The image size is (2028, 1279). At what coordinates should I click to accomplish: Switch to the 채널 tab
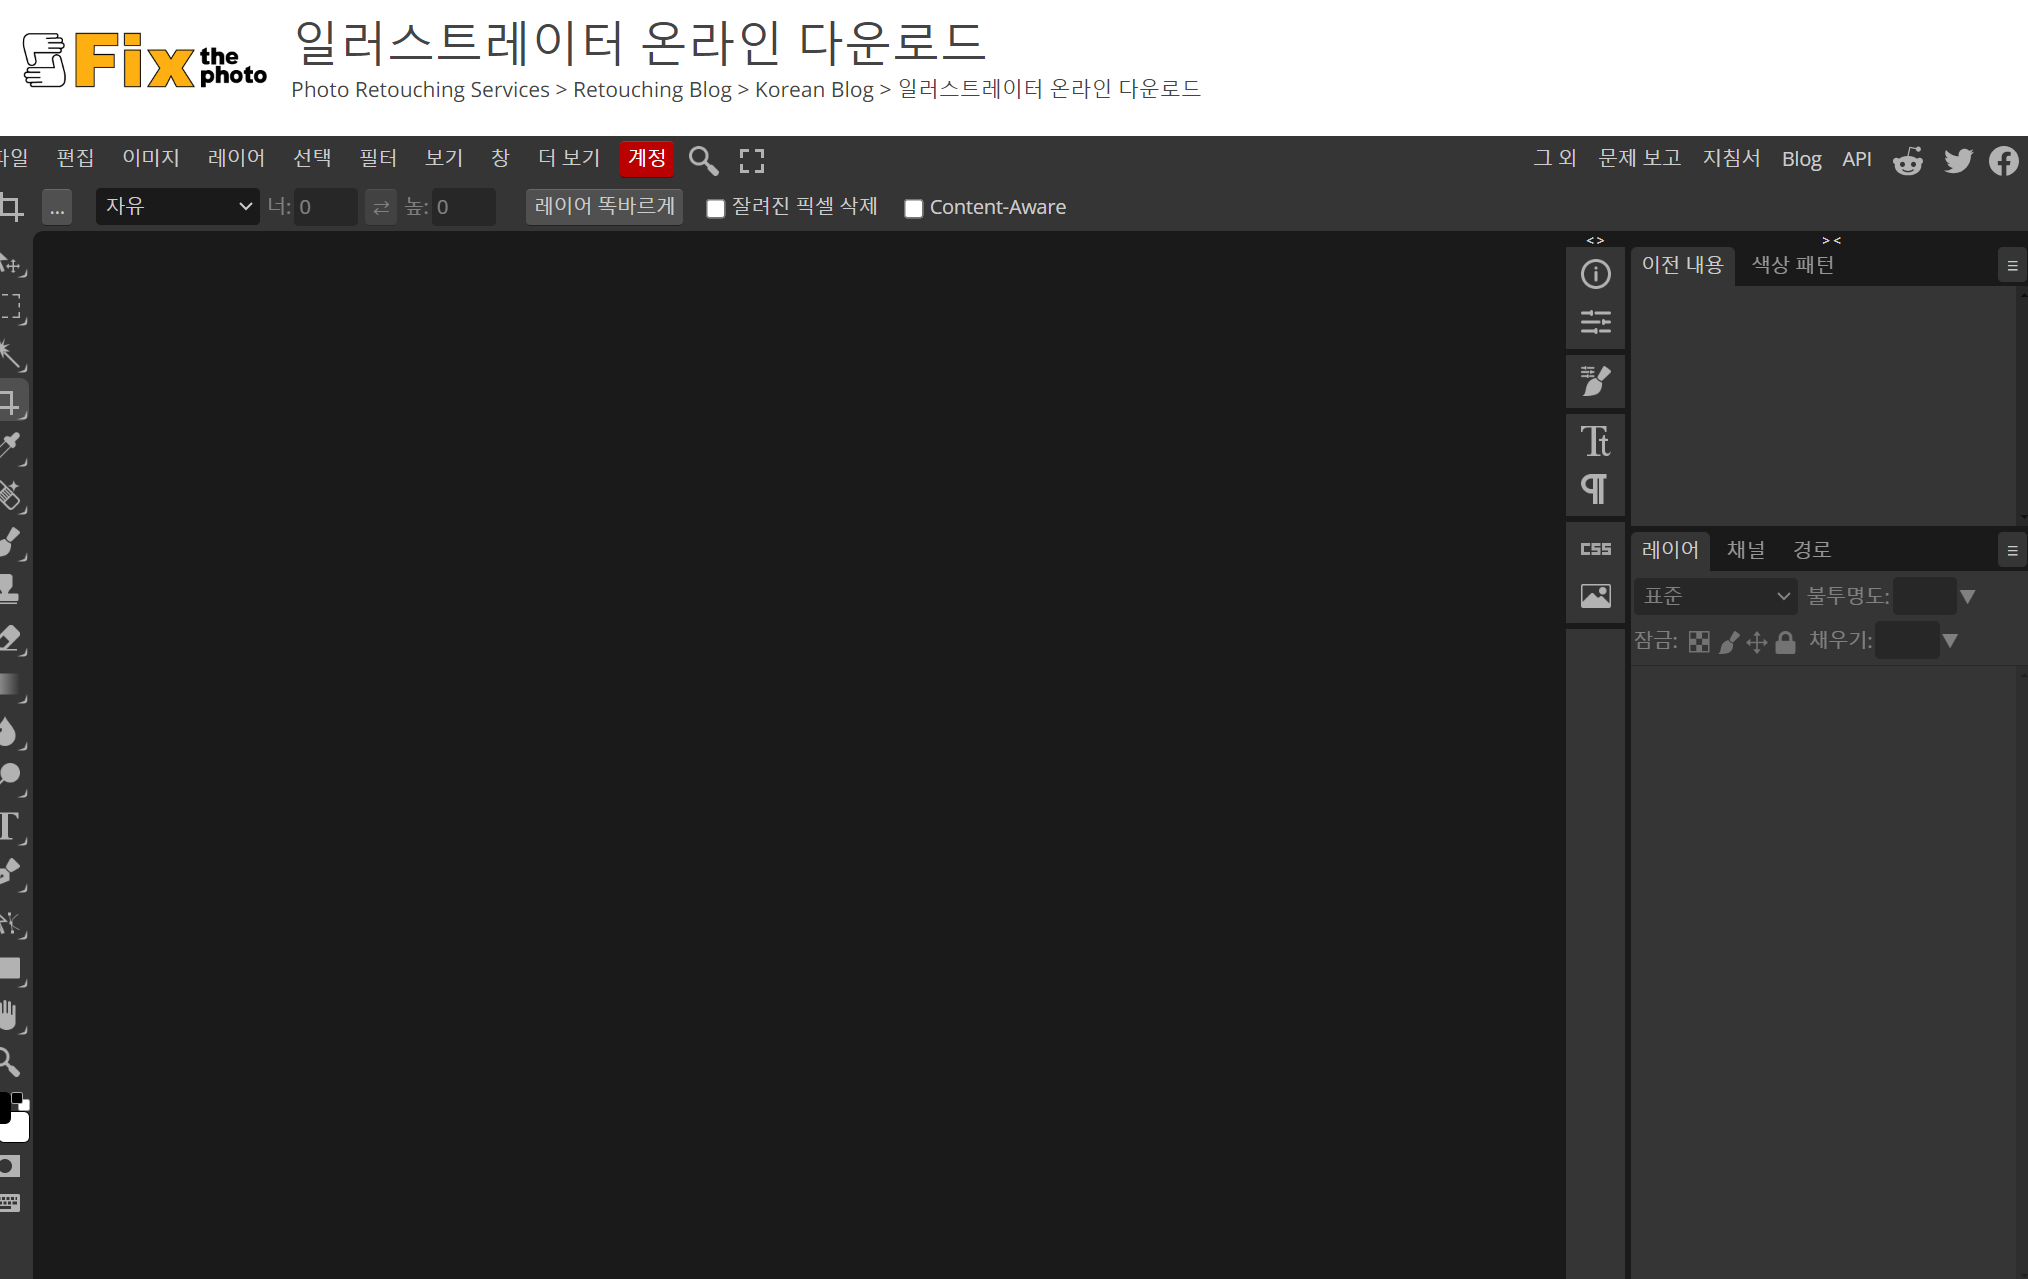tap(1746, 550)
